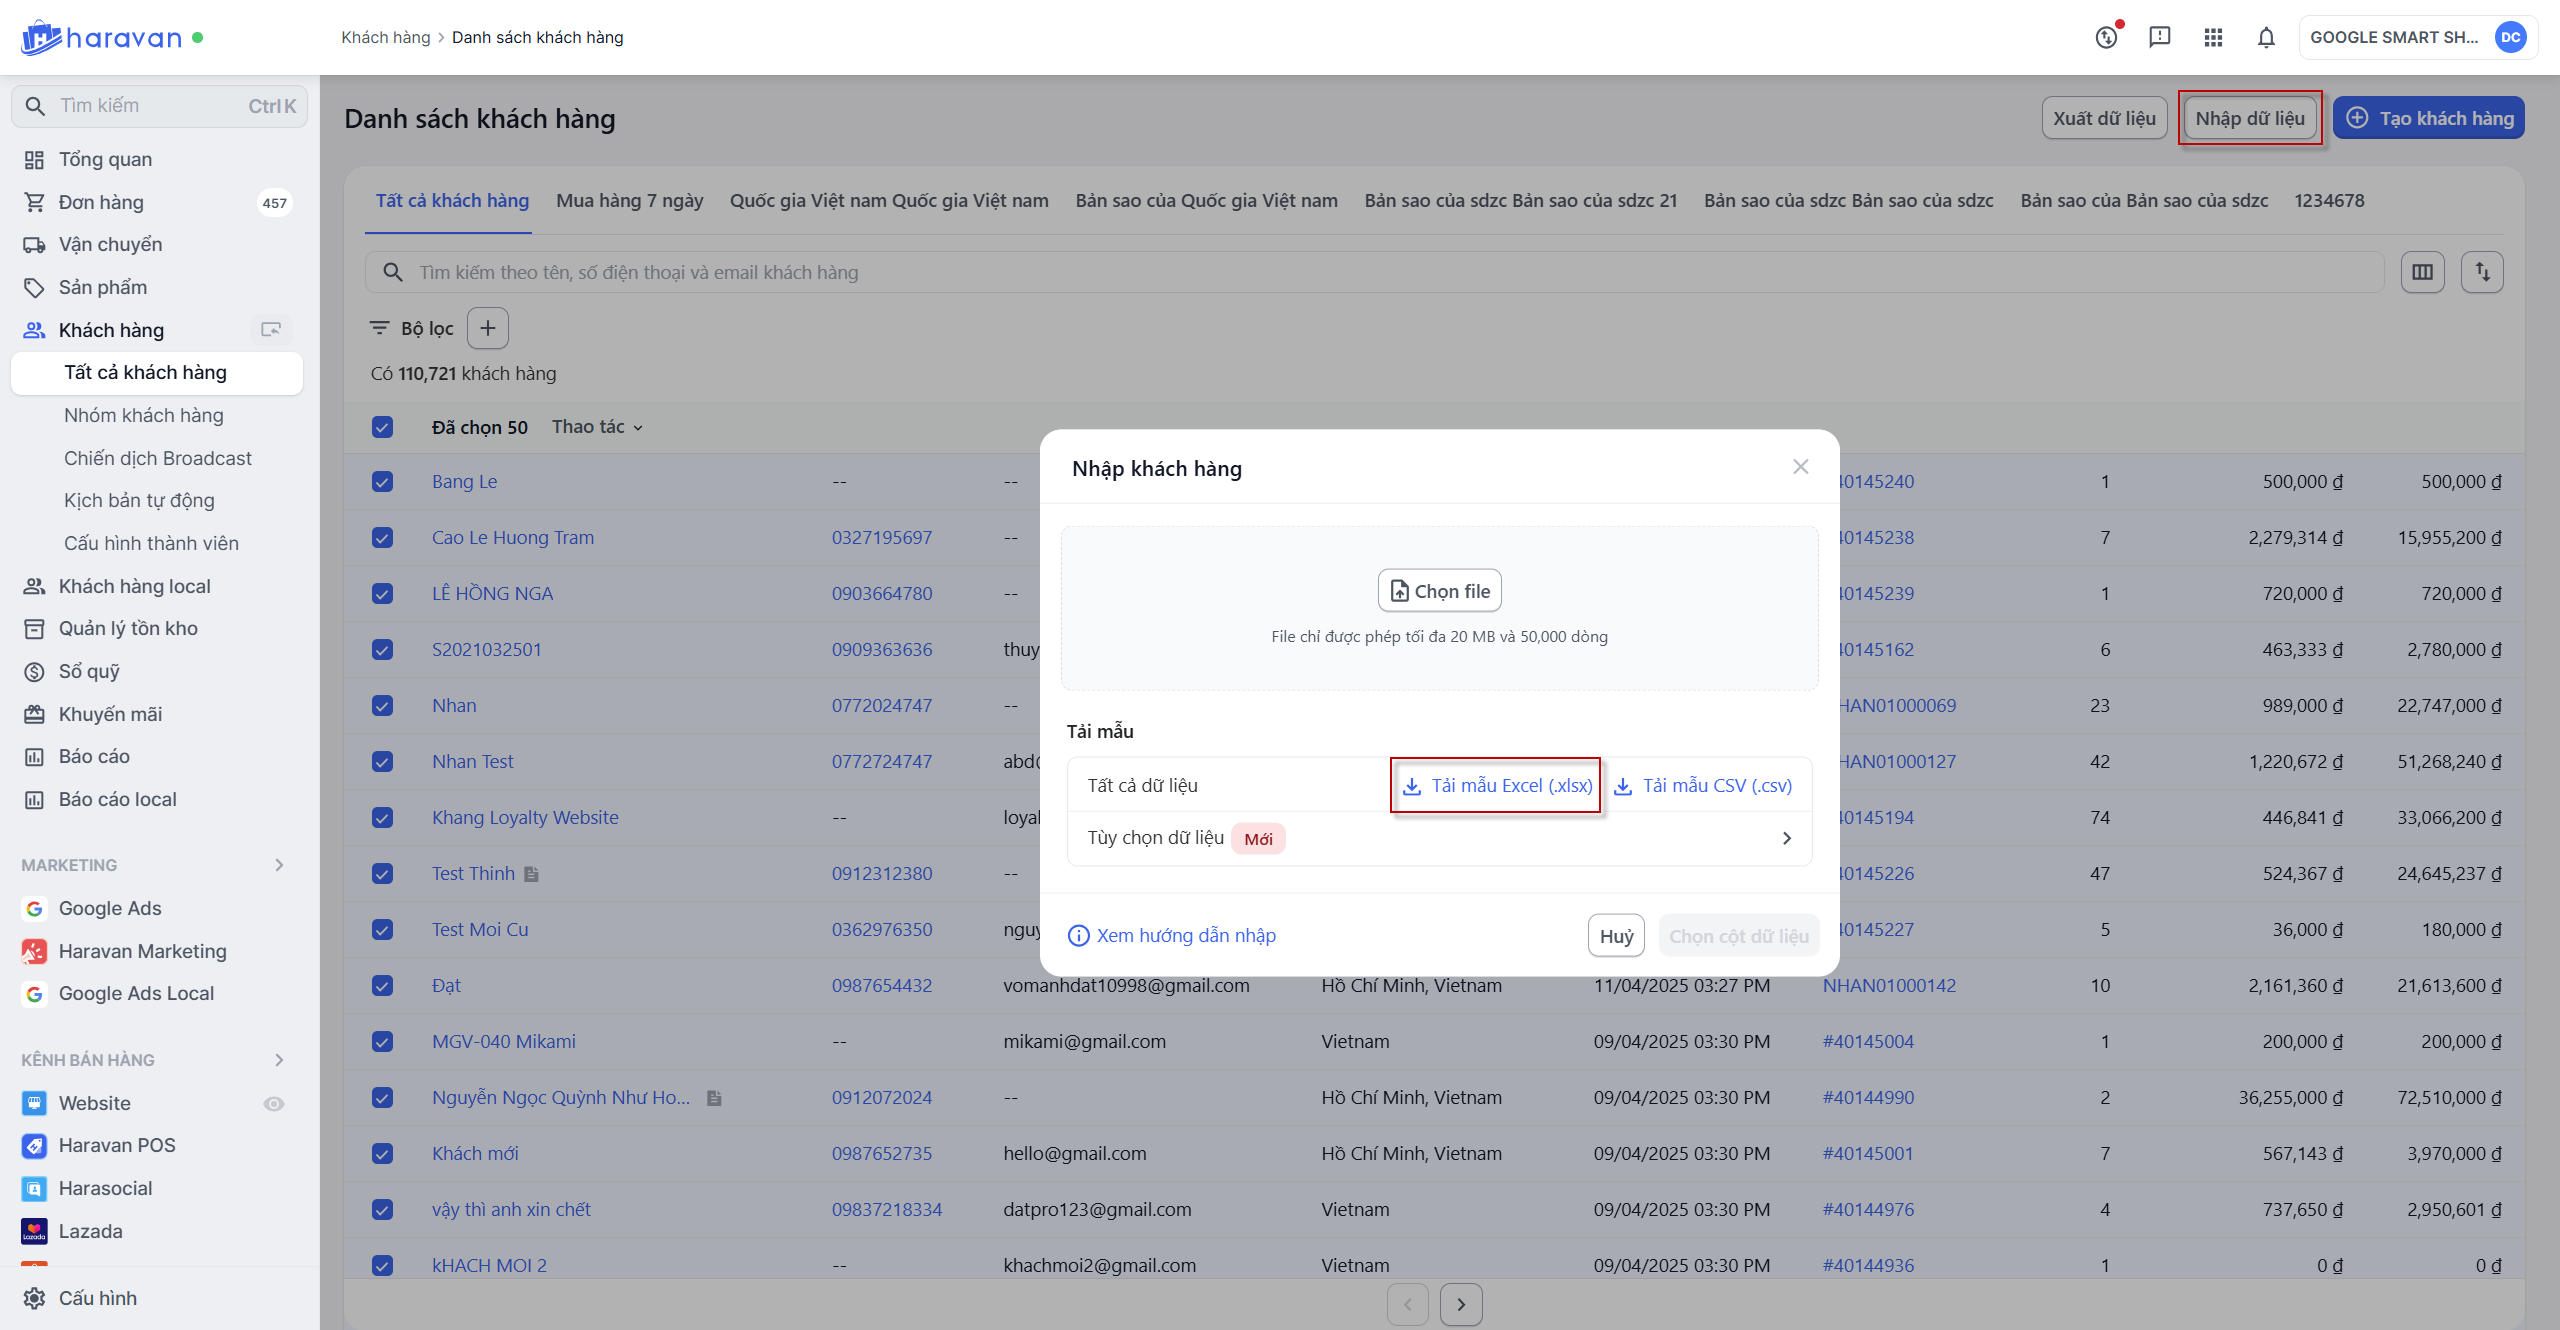Uncheck the select-all customers checkbox
The height and width of the screenshot is (1330, 2560).
(382, 427)
